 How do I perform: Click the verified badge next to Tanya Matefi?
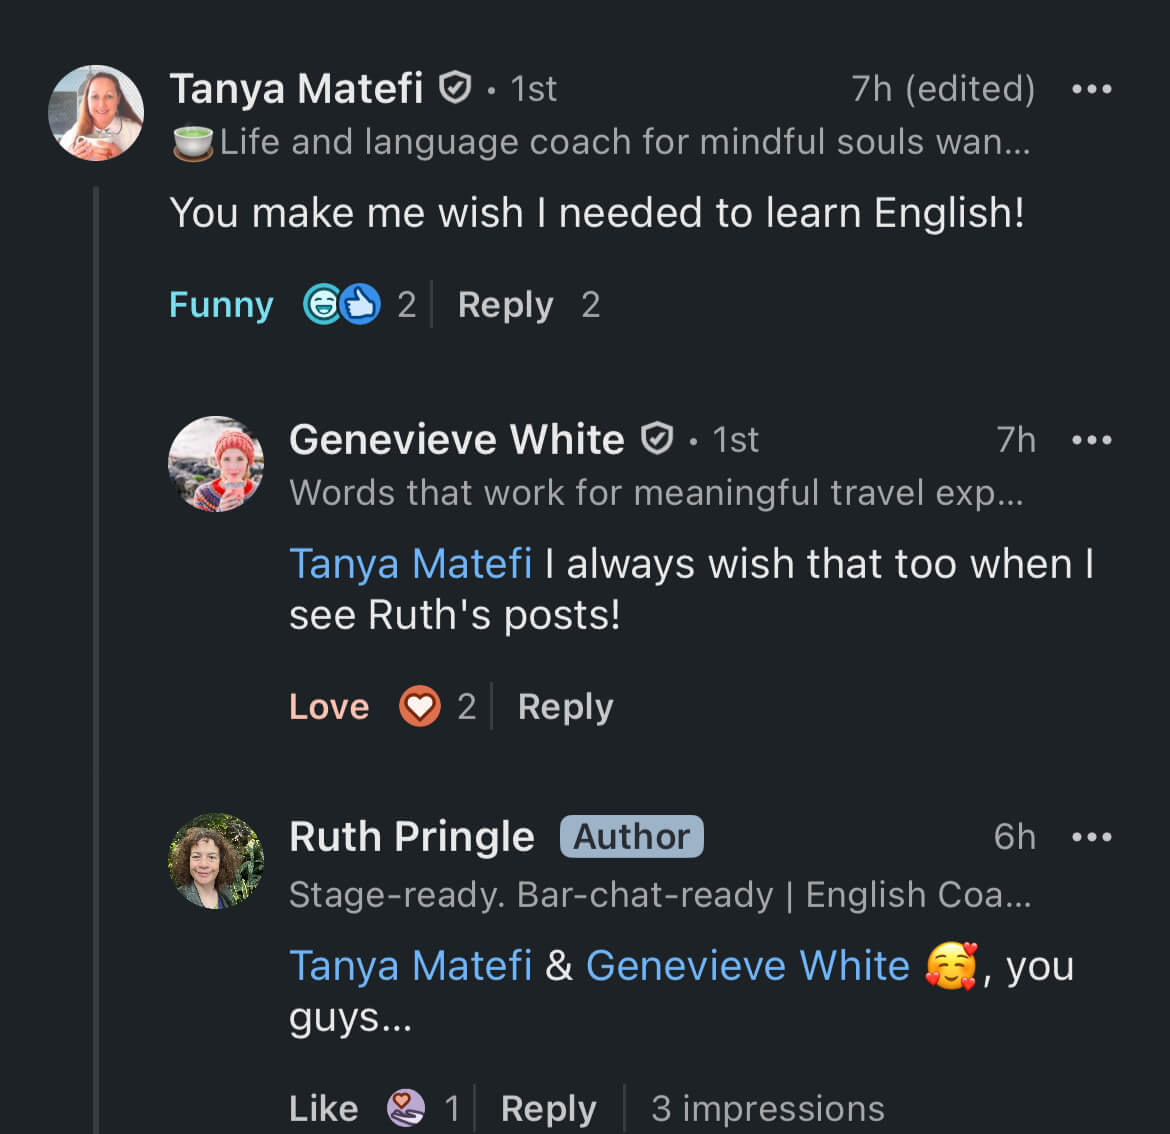(455, 87)
